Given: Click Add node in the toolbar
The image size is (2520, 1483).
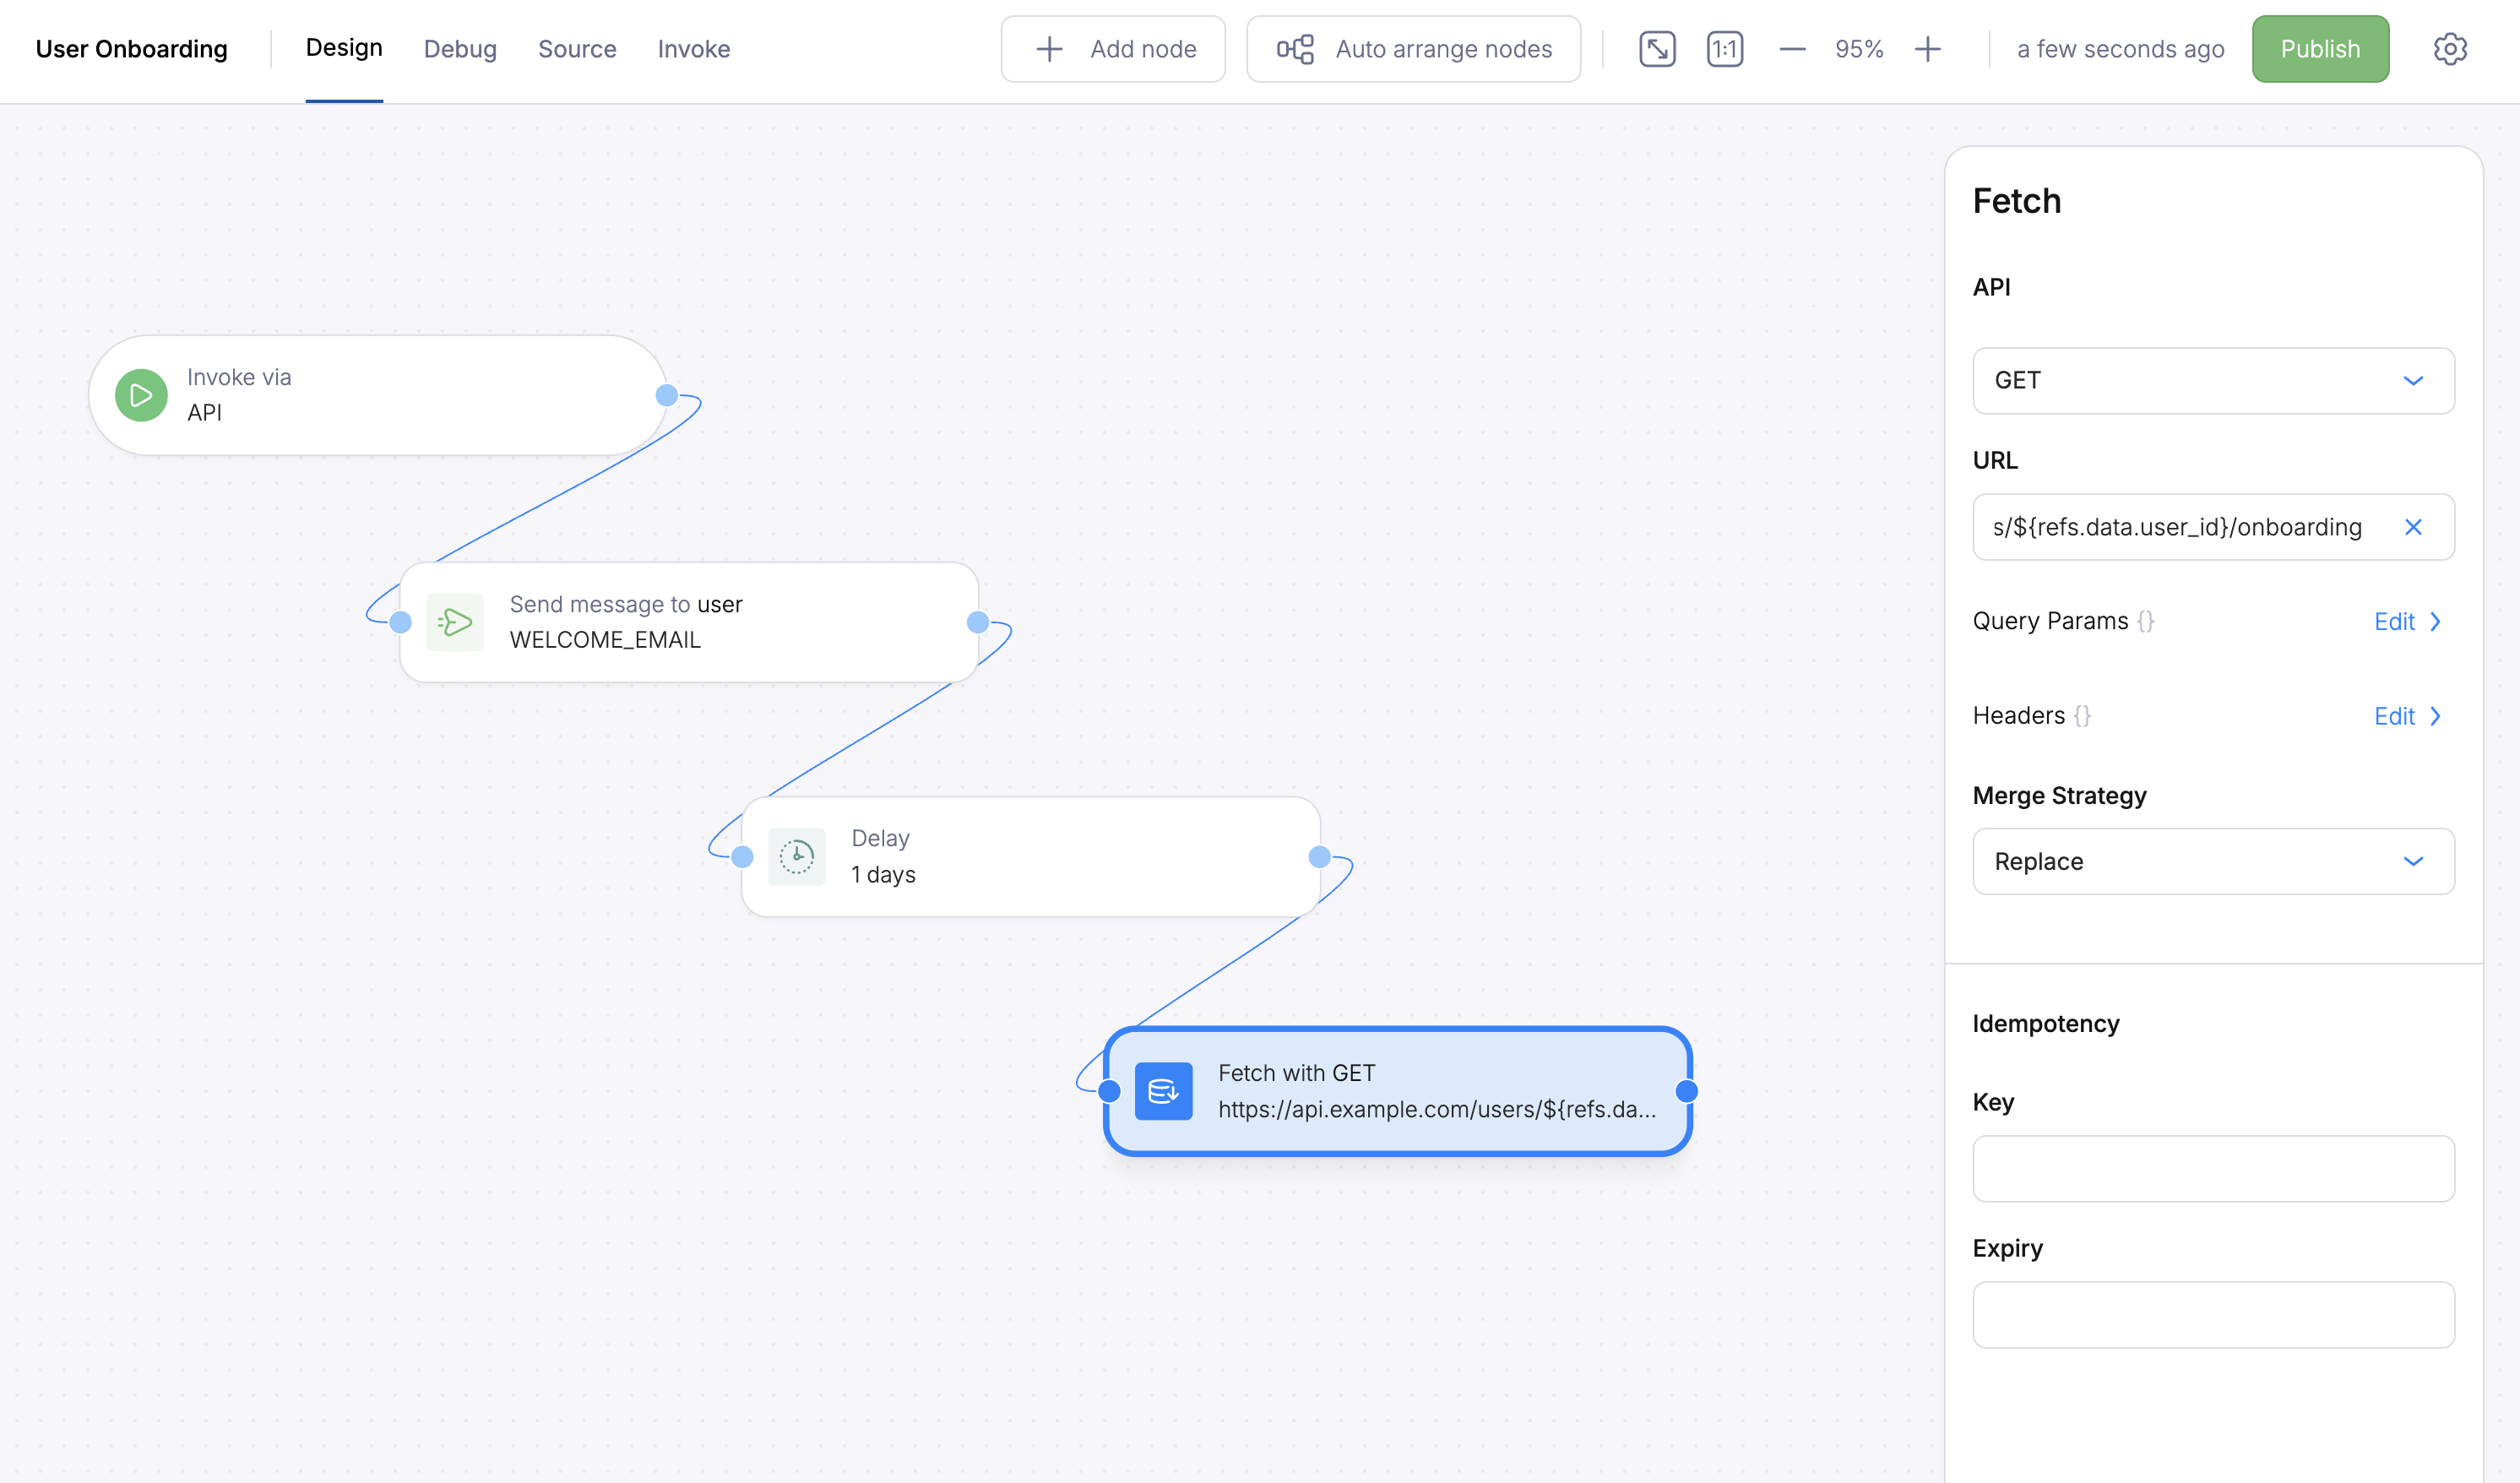Looking at the screenshot, I should [1113, 48].
